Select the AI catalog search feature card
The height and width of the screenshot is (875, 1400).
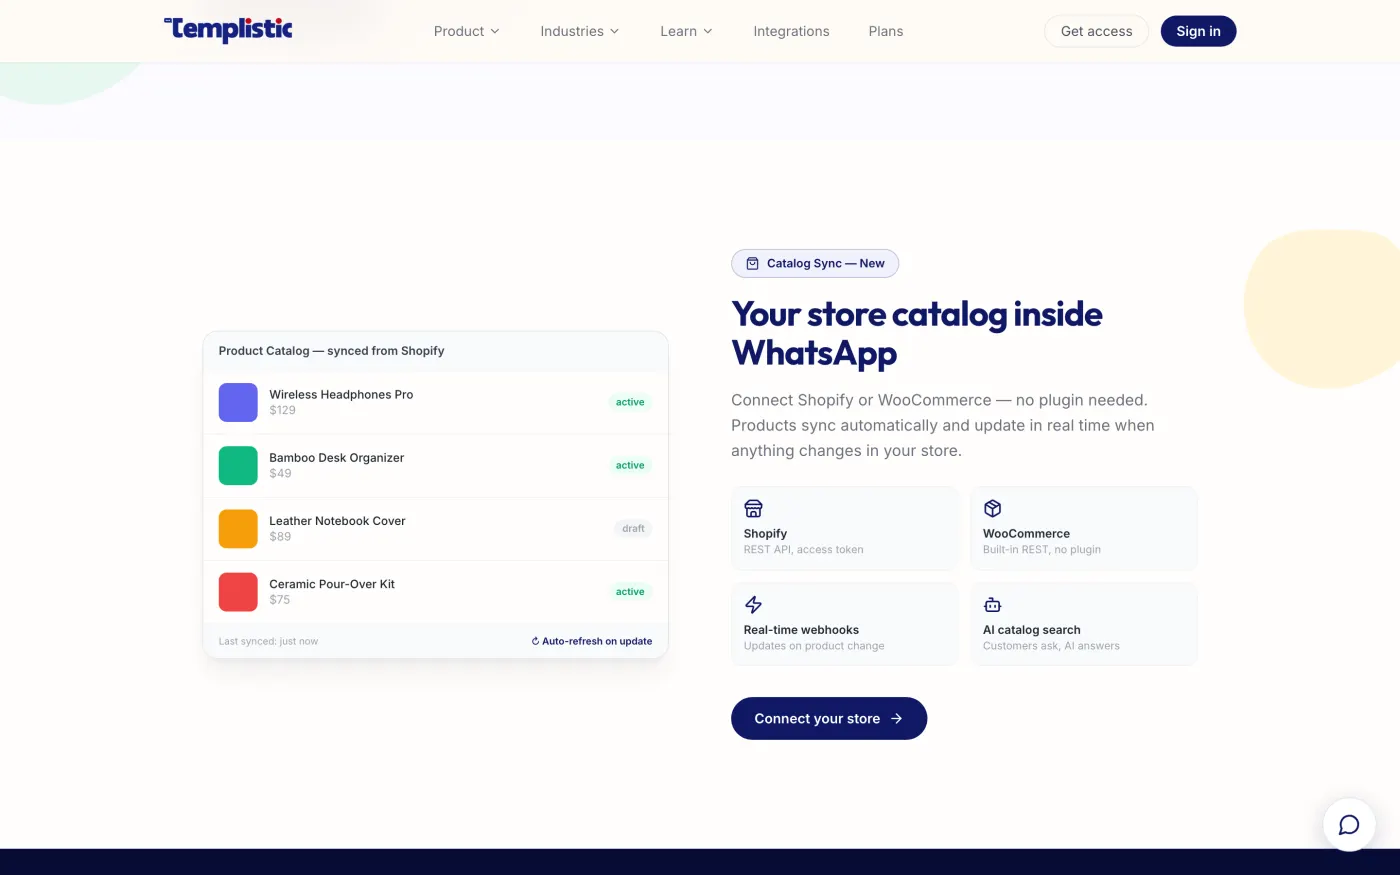(x=1084, y=624)
